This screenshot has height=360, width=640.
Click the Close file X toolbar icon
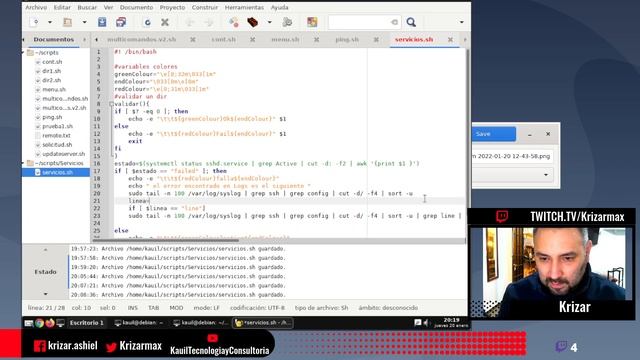pyautogui.click(x=165, y=22)
